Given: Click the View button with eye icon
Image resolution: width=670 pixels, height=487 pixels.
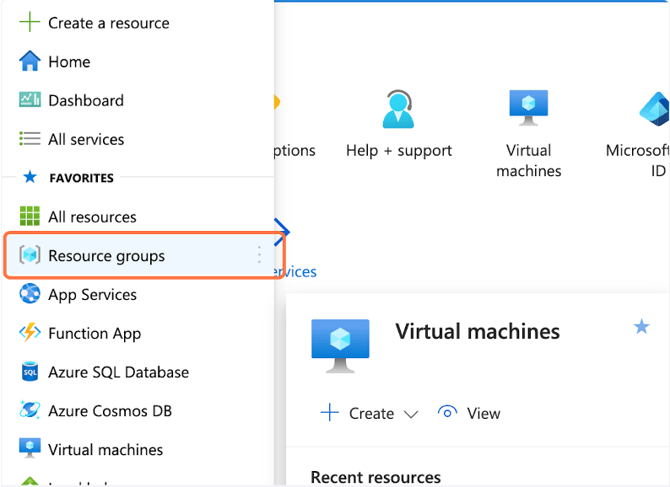Looking at the screenshot, I should click(470, 413).
